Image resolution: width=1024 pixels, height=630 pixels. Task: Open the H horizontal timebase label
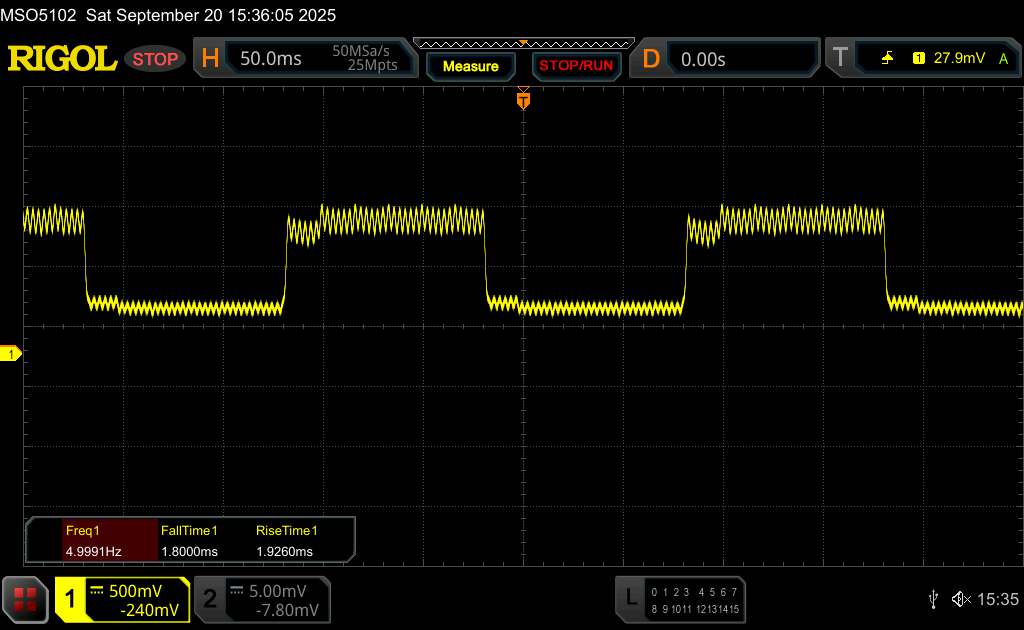pos(210,59)
